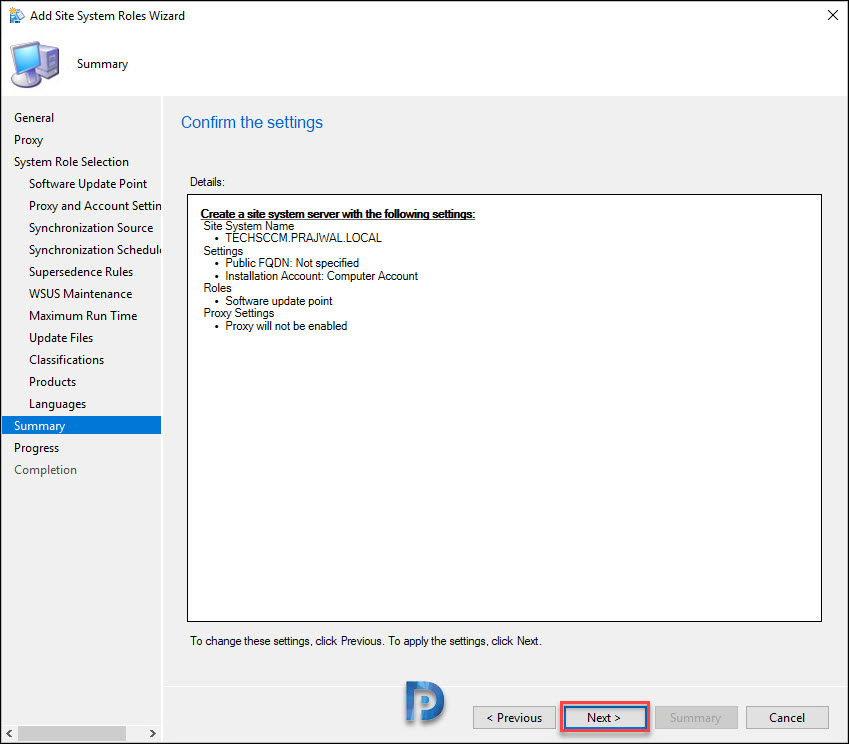
Task: Select the Products step
Action: pyautogui.click(x=53, y=382)
